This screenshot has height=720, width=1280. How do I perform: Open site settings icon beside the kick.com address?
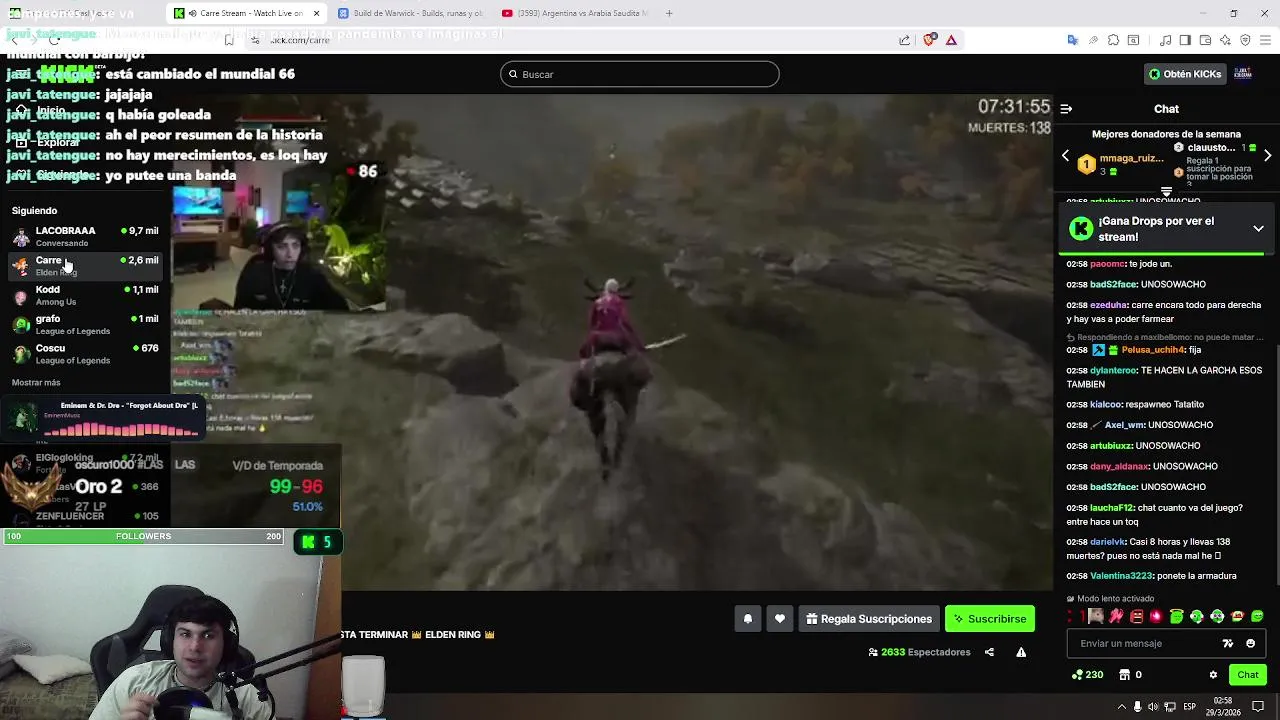coord(255,40)
